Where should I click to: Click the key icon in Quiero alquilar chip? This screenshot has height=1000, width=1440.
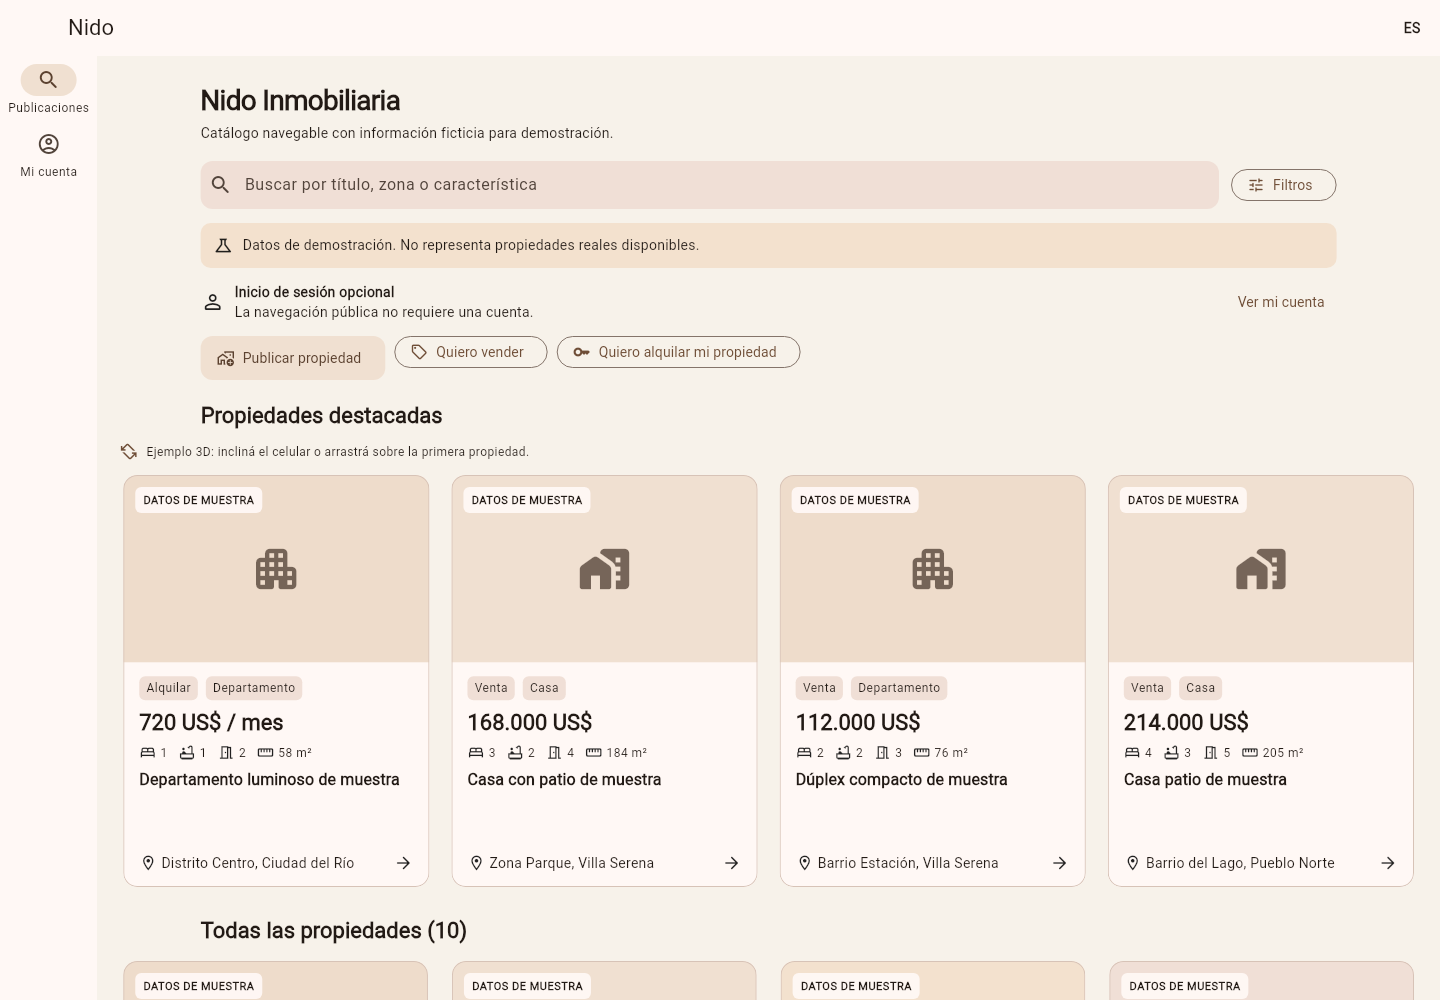click(581, 352)
